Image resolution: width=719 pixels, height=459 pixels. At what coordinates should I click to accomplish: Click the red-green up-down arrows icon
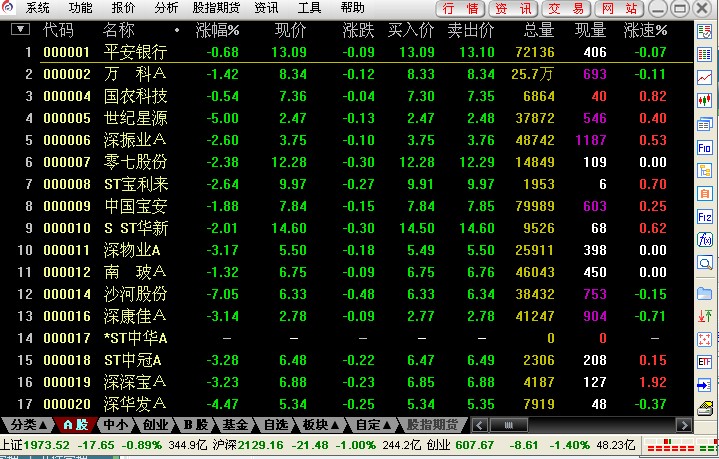click(x=705, y=315)
